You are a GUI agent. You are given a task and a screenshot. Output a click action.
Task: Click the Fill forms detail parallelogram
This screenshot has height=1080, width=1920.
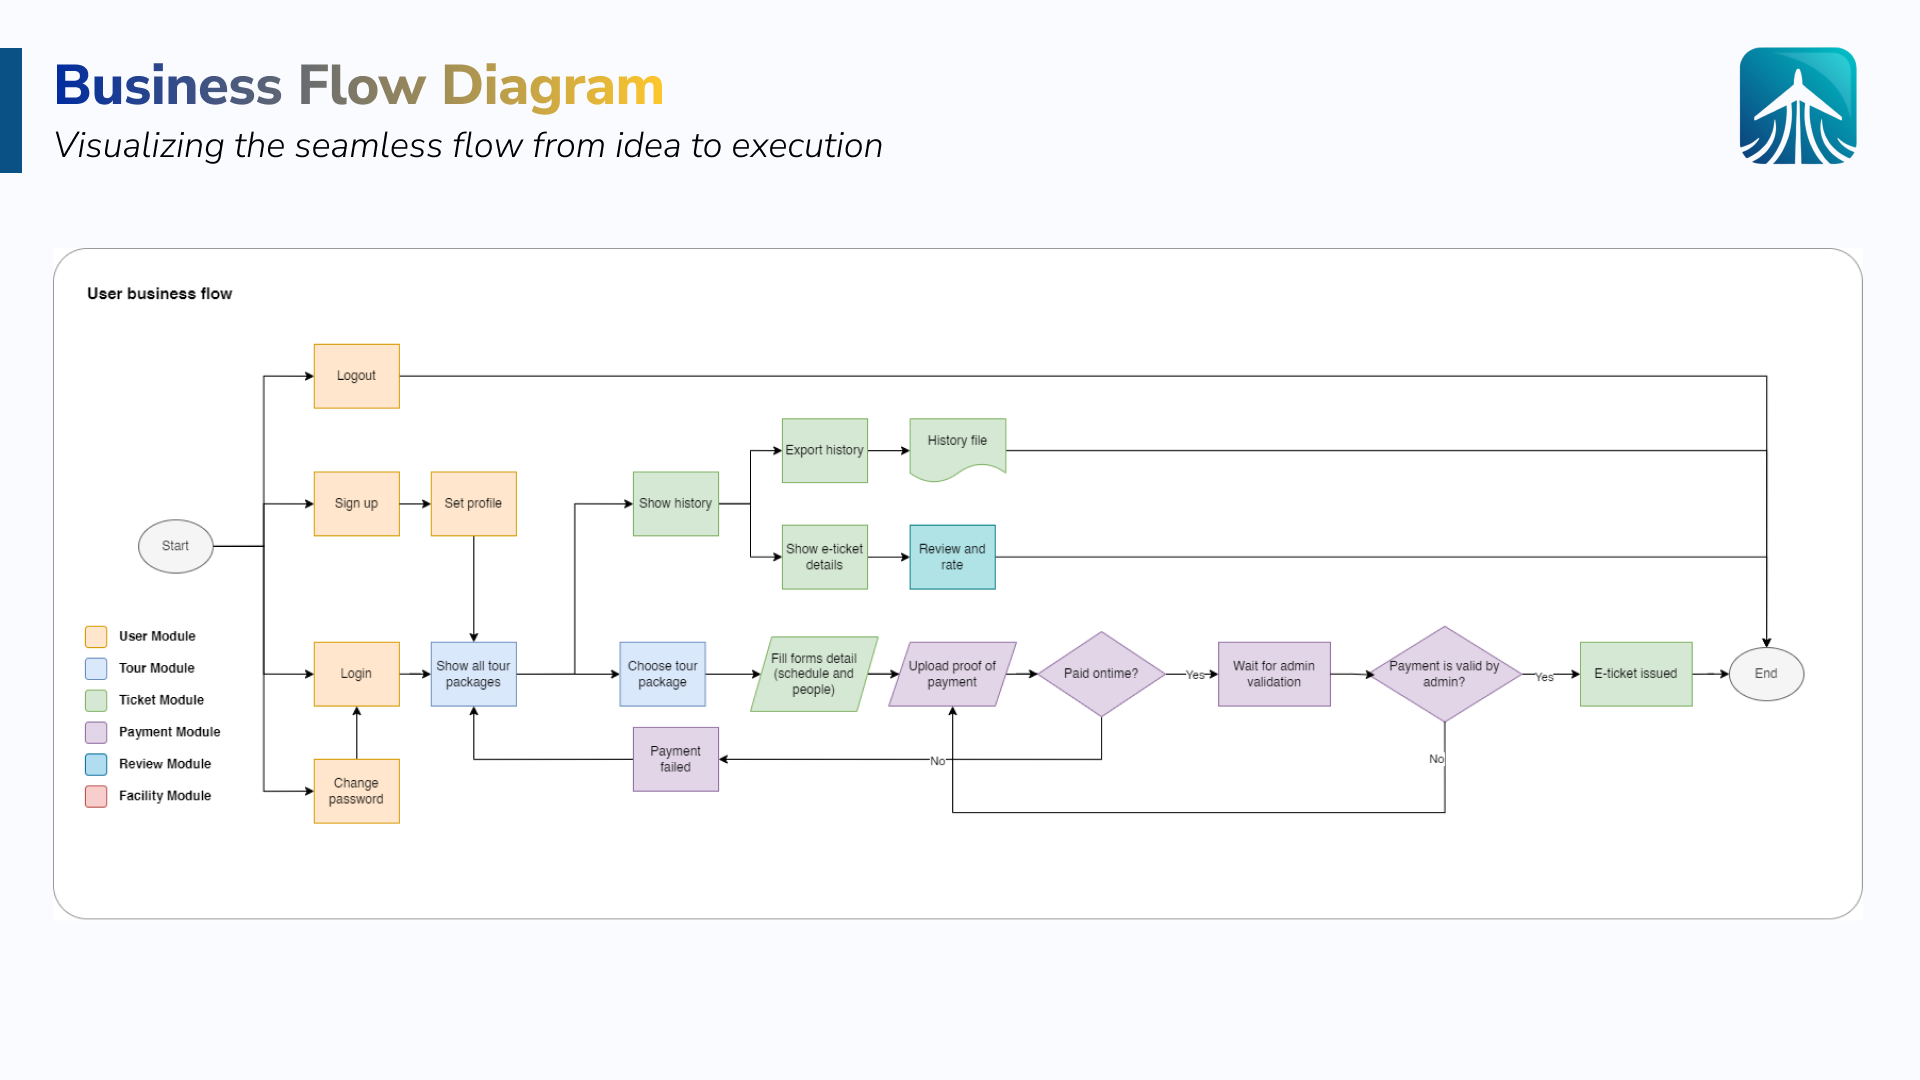pyautogui.click(x=814, y=674)
